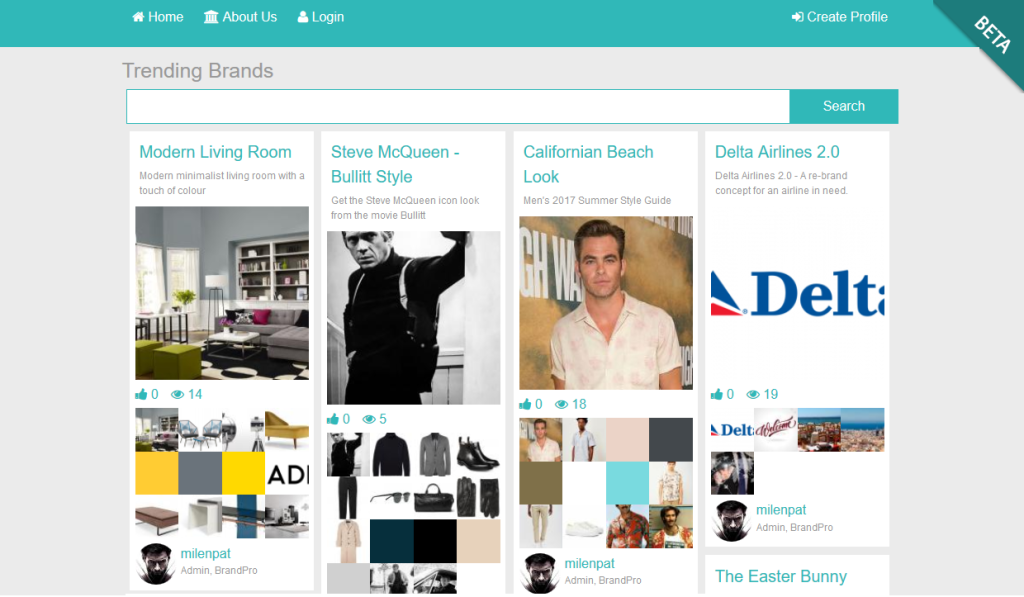1024x597 pixels.
Task: Open Delta Airlines 2.0 title
Action: tap(777, 152)
